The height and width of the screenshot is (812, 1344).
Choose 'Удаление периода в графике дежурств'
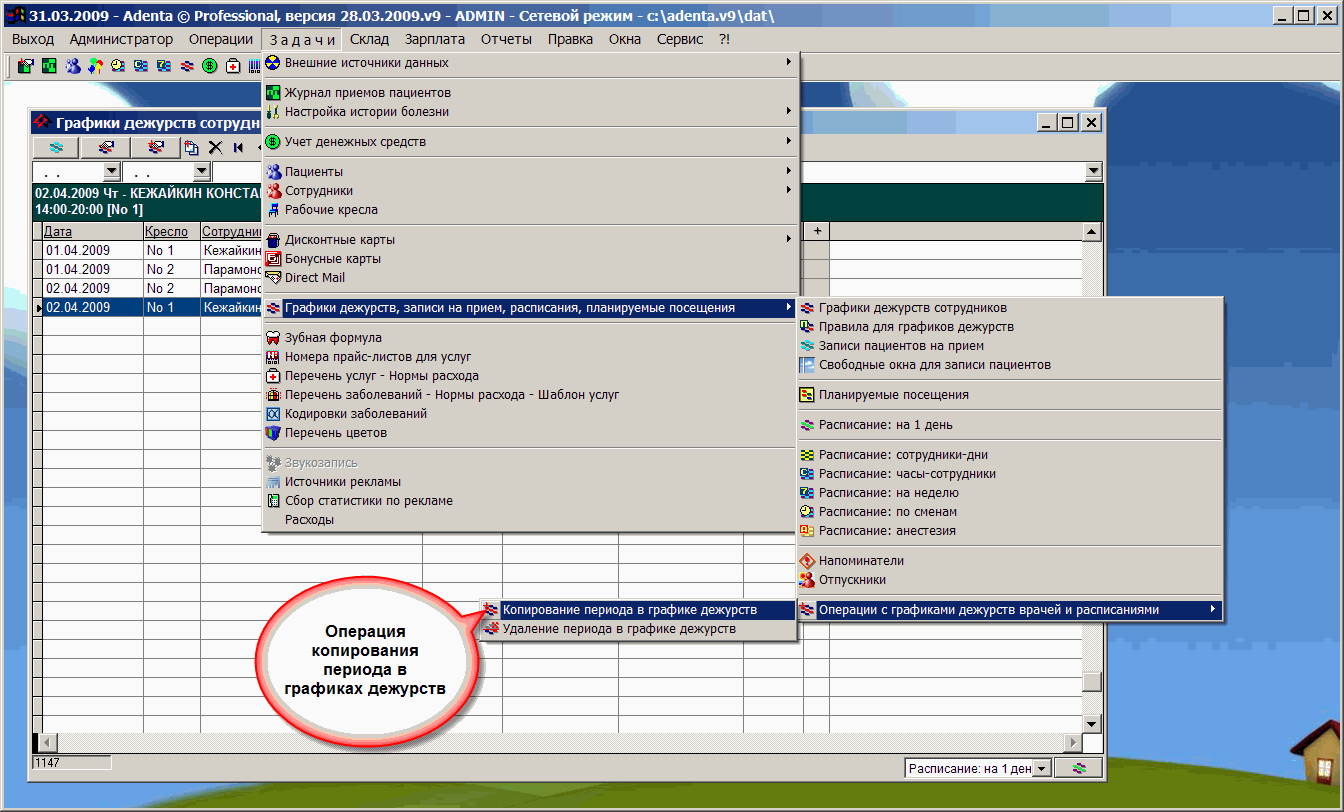pyautogui.click(x=618, y=629)
